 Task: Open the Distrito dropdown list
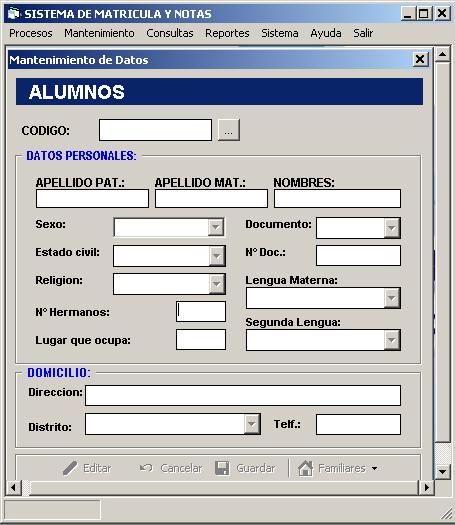point(252,424)
